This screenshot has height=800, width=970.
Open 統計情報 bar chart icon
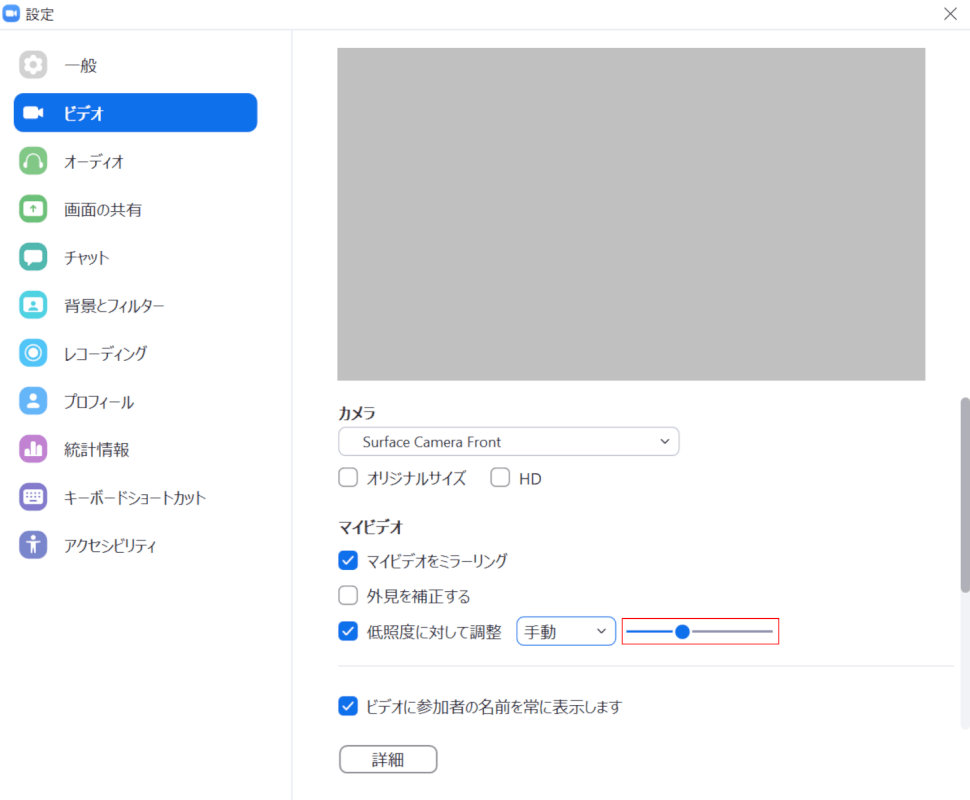click(33, 449)
